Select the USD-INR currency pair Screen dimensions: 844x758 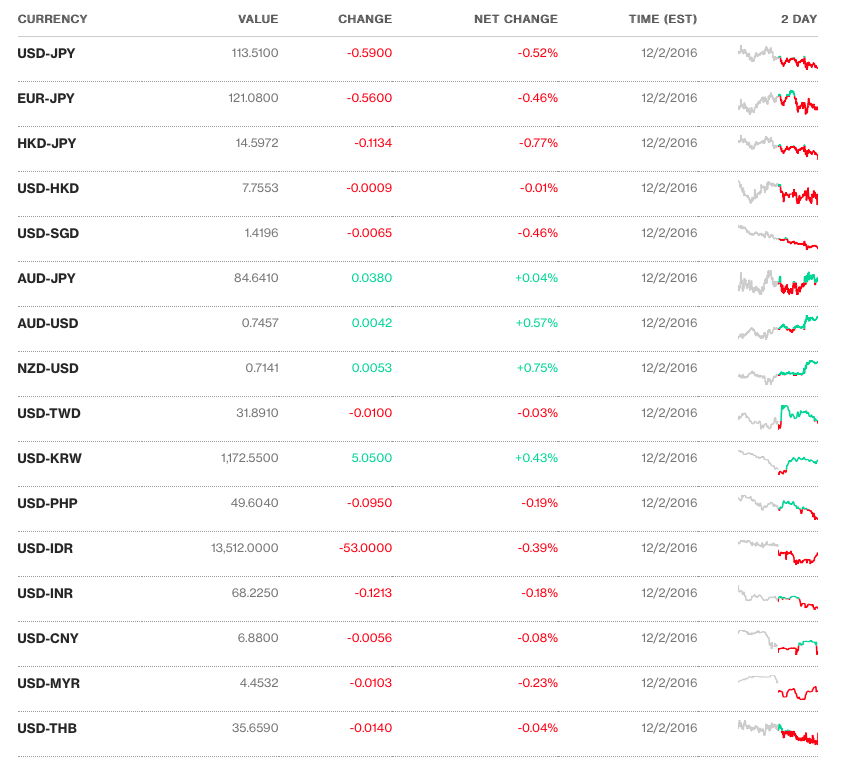(46, 593)
